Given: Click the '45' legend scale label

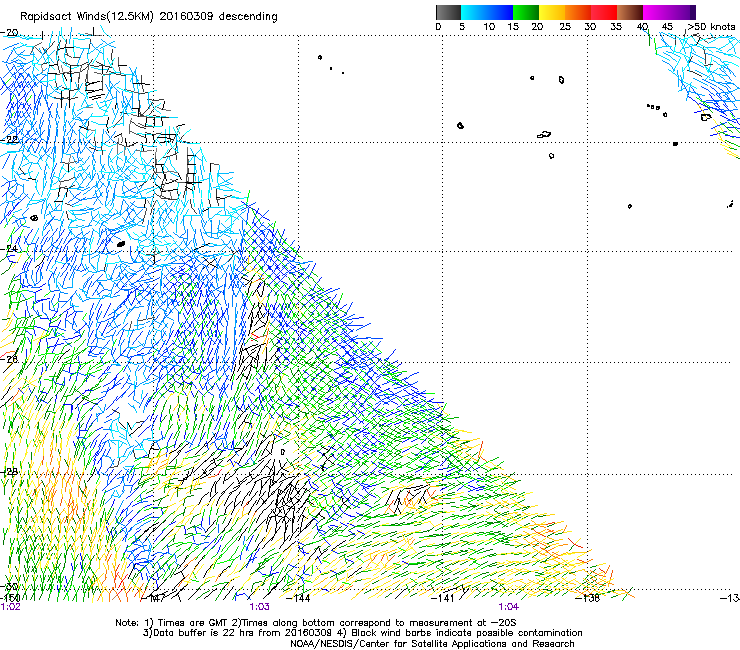Looking at the screenshot, I should [x=667, y=27].
